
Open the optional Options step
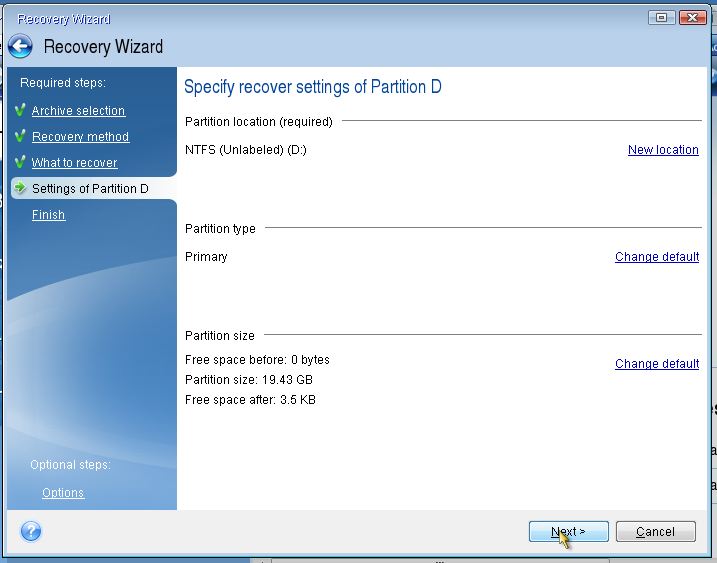pyautogui.click(x=63, y=493)
